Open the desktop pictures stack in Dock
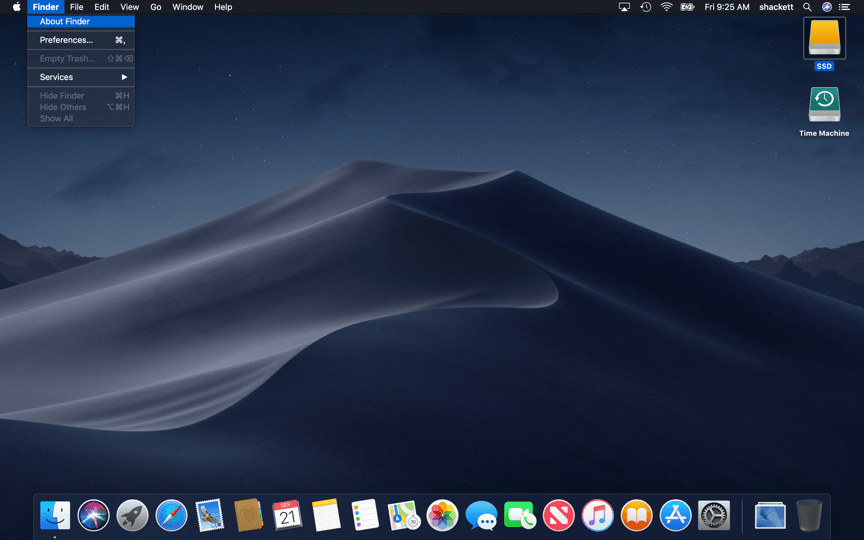The width and height of the screenshot is (864, 540). point(770,516)
